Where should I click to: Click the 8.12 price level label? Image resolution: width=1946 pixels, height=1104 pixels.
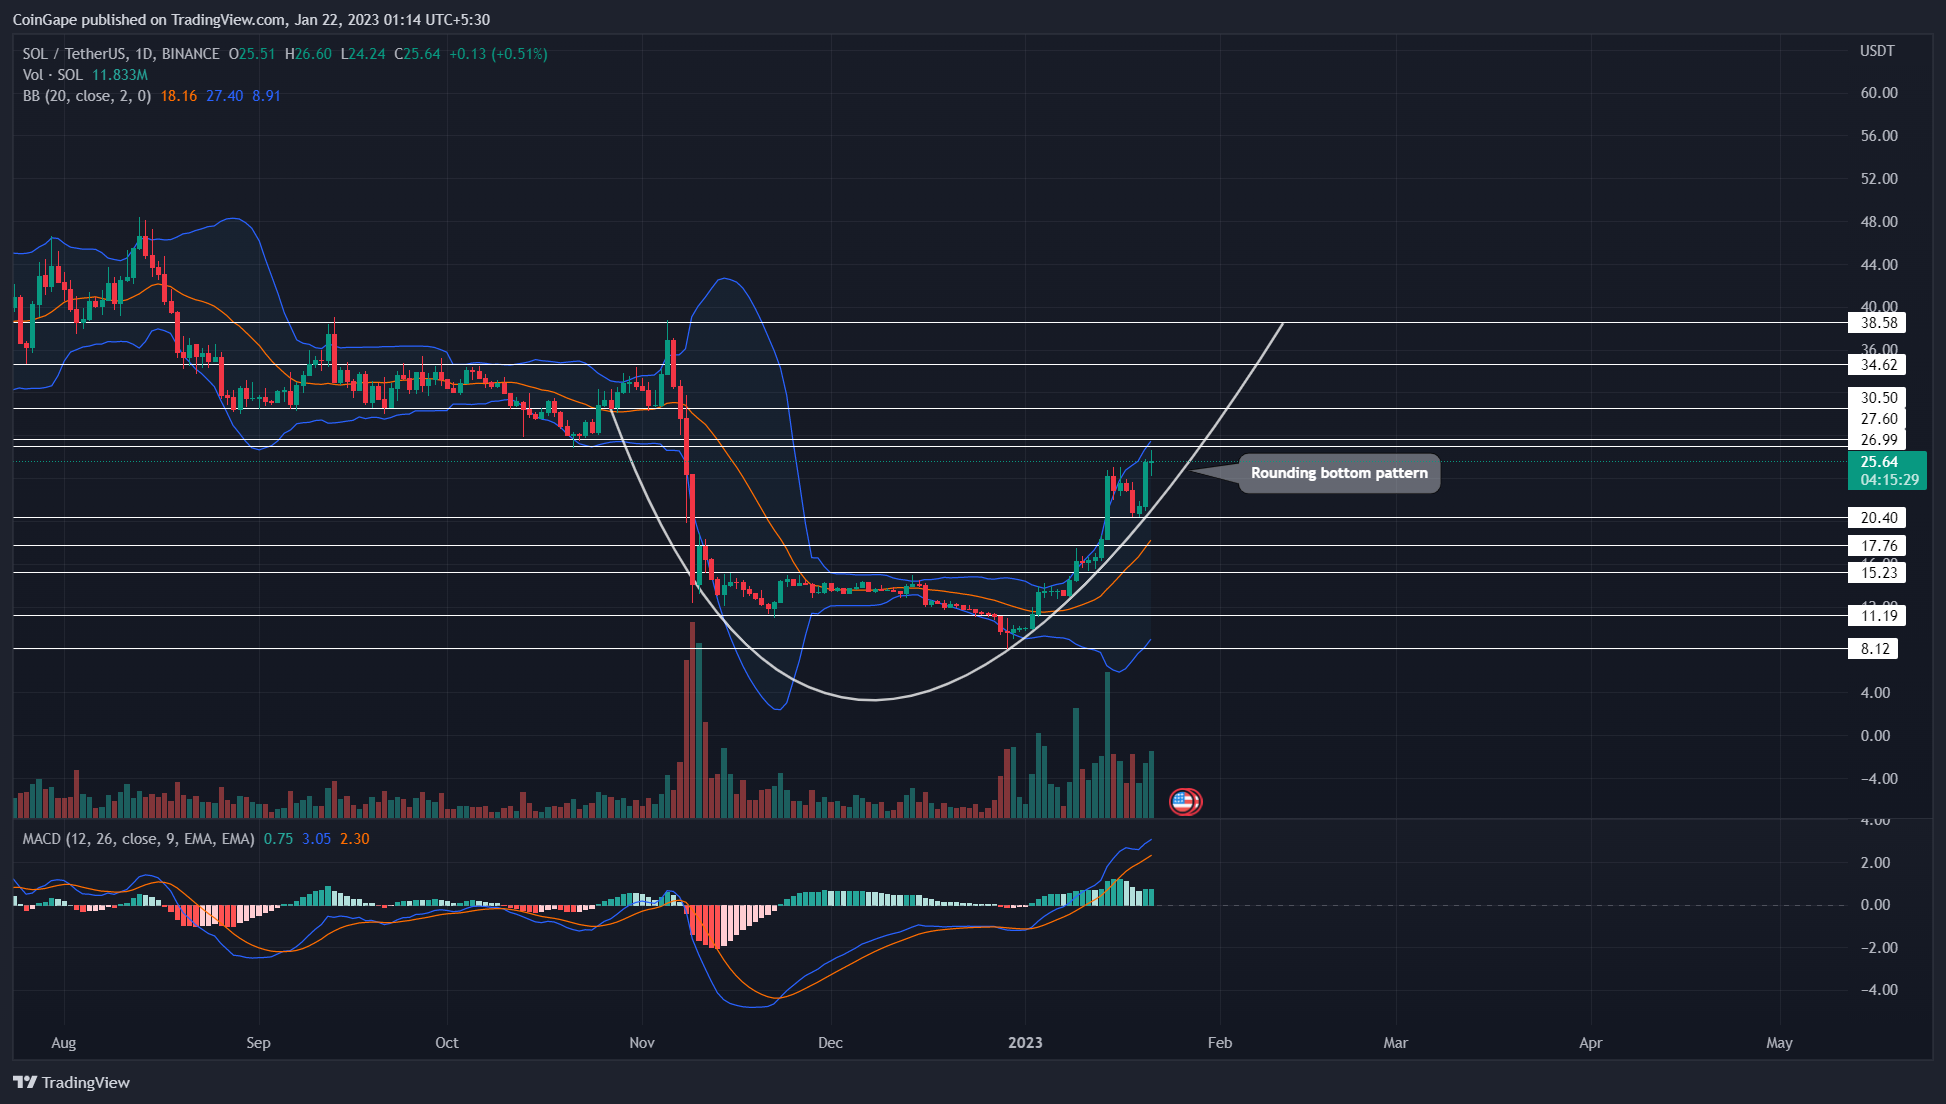click(1874, 649)
